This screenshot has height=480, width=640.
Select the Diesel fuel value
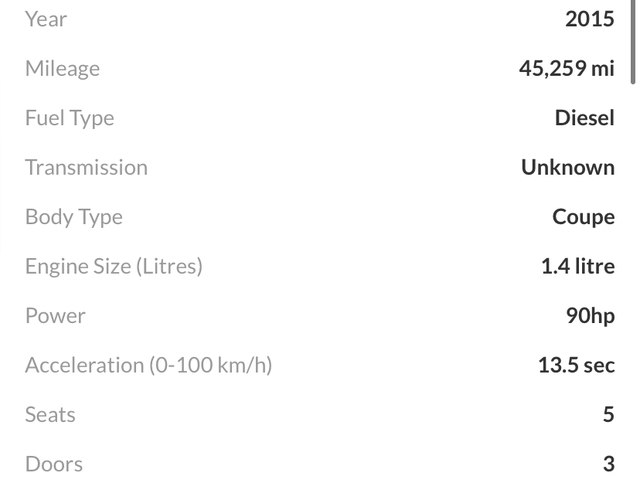(584, 118)
